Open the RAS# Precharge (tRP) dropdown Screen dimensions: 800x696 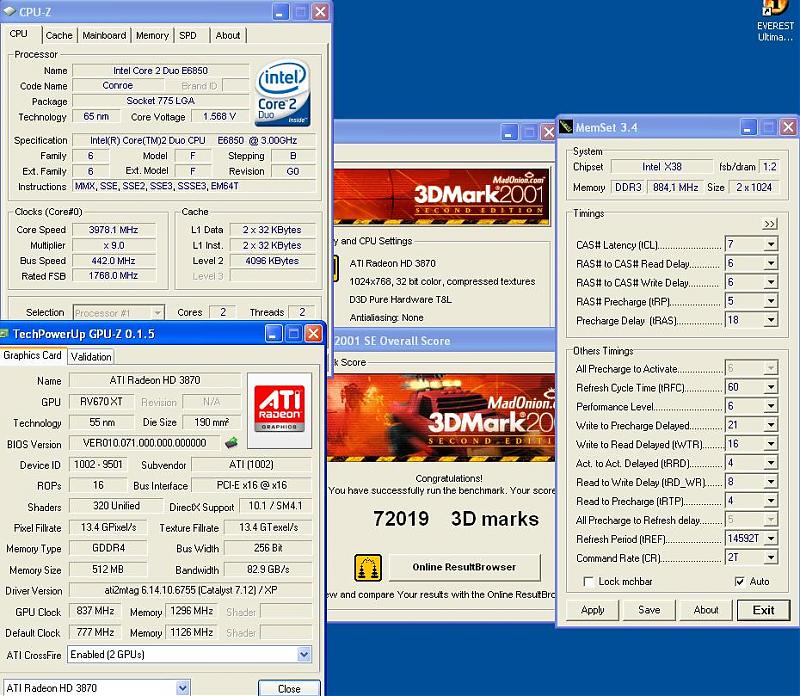771,301
